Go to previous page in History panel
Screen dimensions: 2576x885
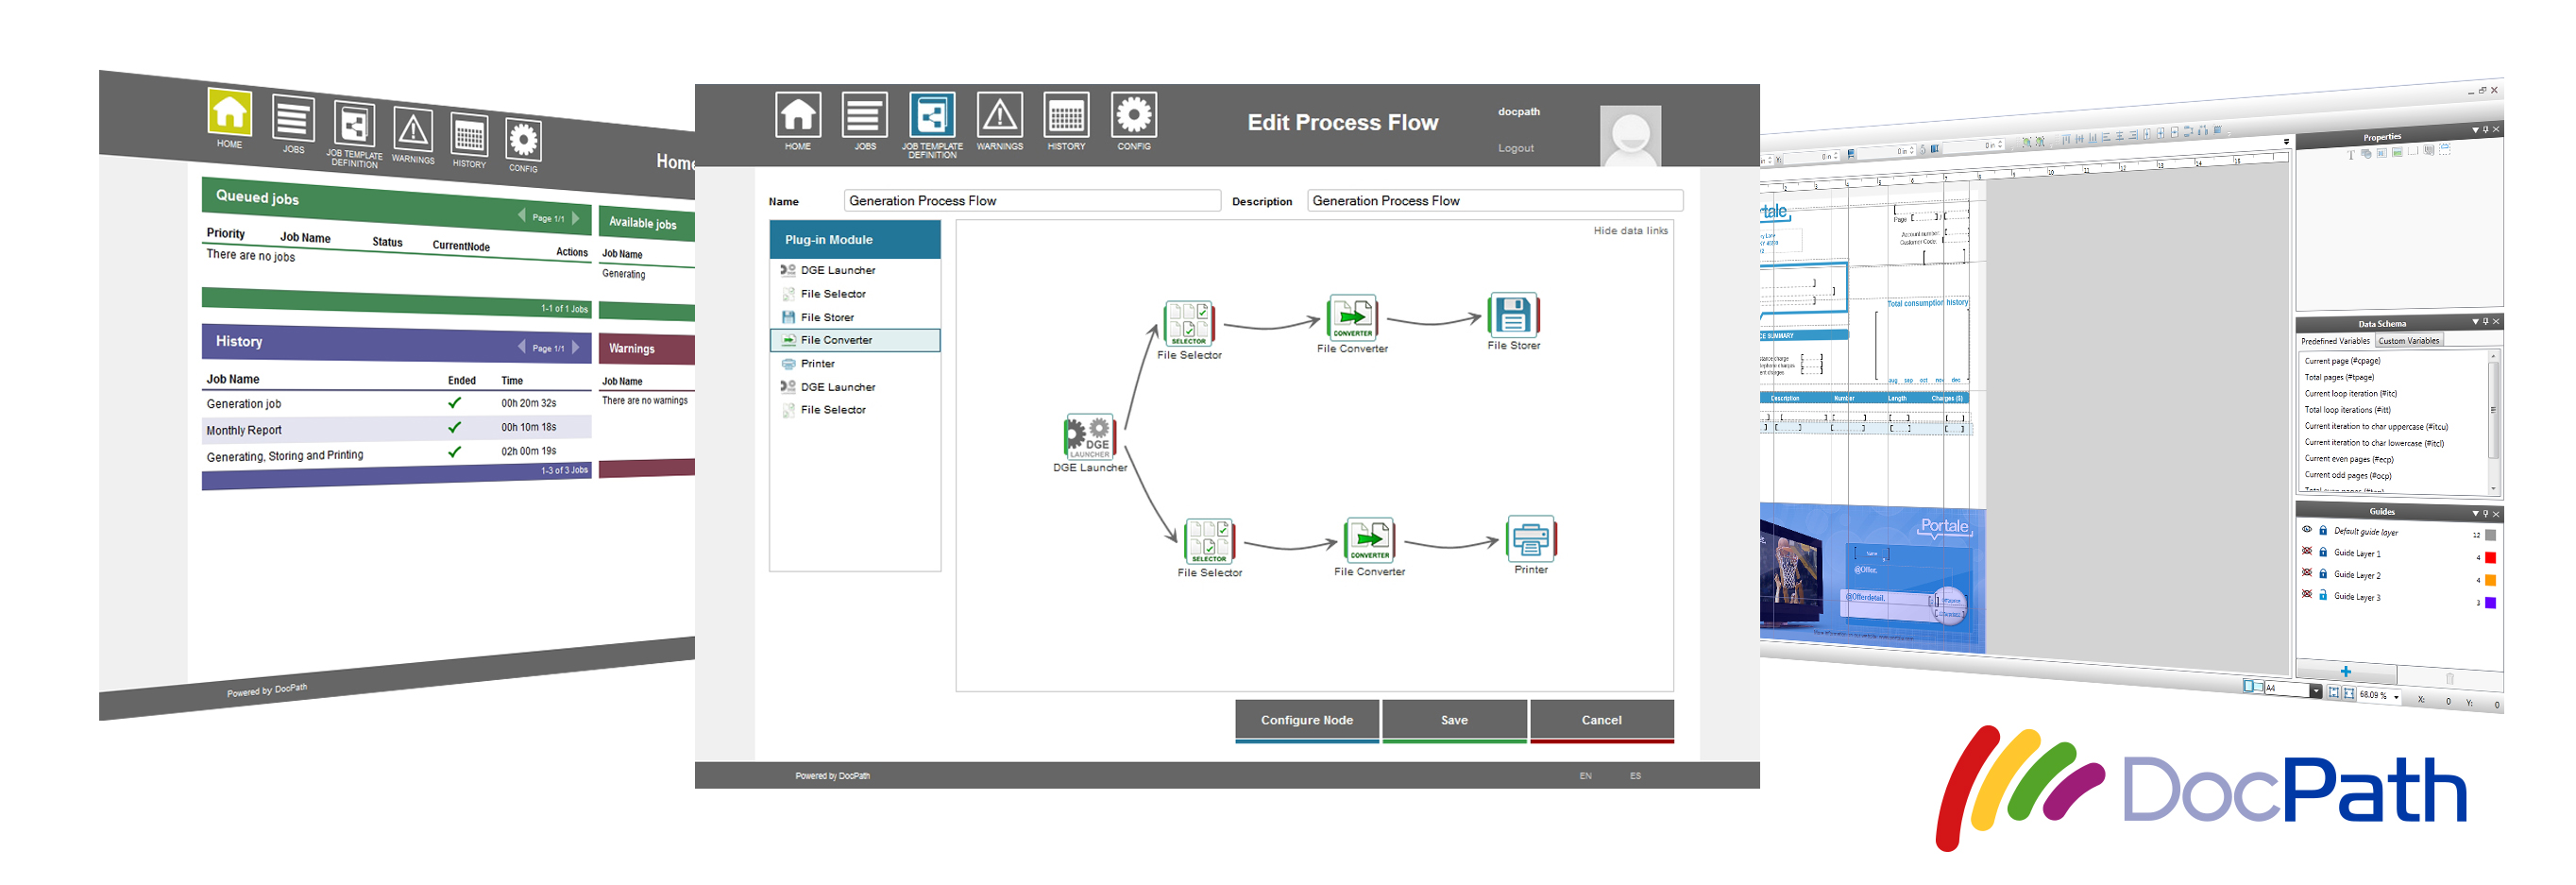pyautogui.click(x=521, y=346)
